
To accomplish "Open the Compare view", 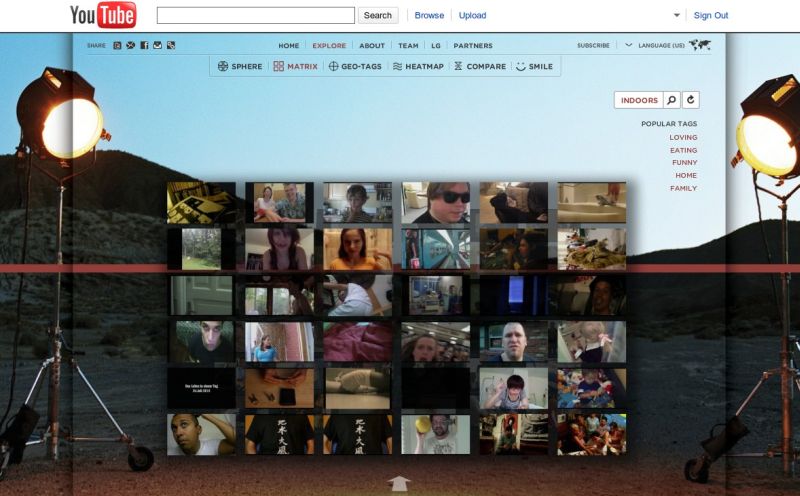I will click(x=479, y=67).
